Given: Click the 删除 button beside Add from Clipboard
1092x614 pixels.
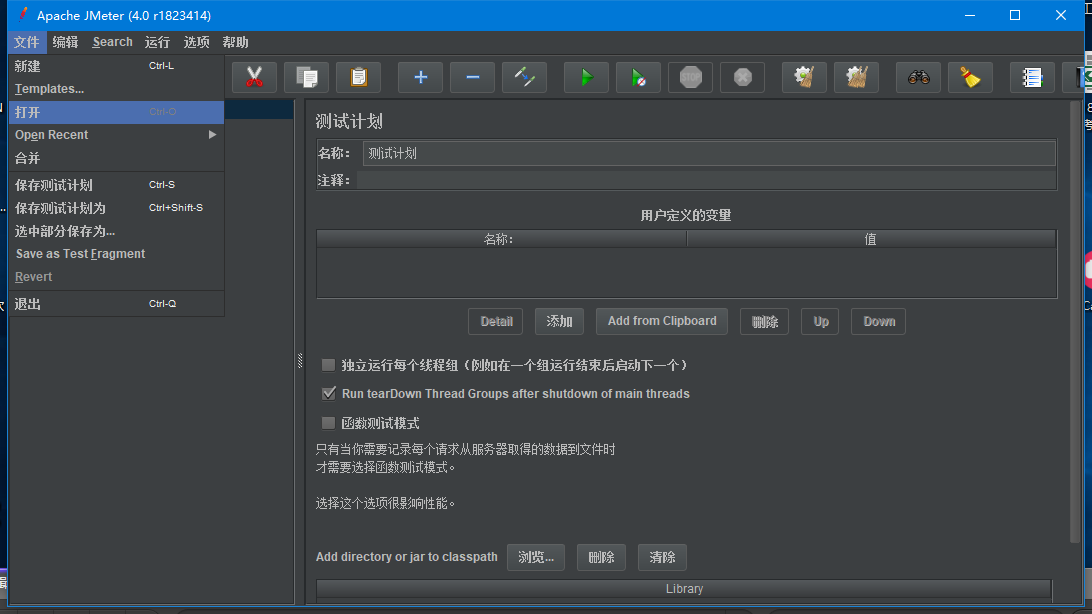Looking at the screenshot, I should point(764,322).
